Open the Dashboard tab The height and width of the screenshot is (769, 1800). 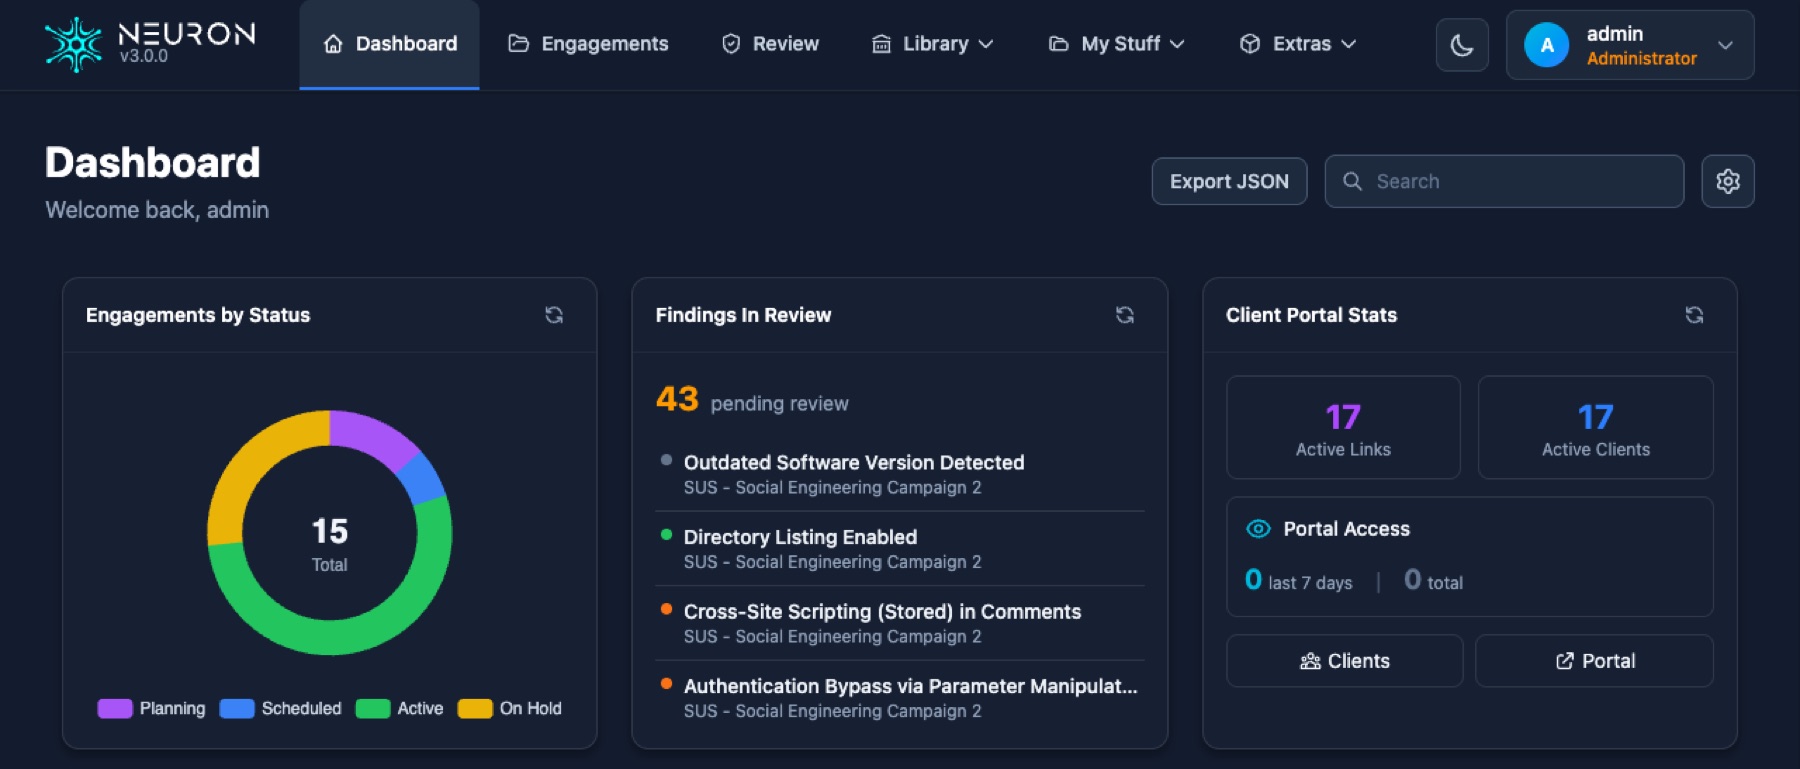389,44
